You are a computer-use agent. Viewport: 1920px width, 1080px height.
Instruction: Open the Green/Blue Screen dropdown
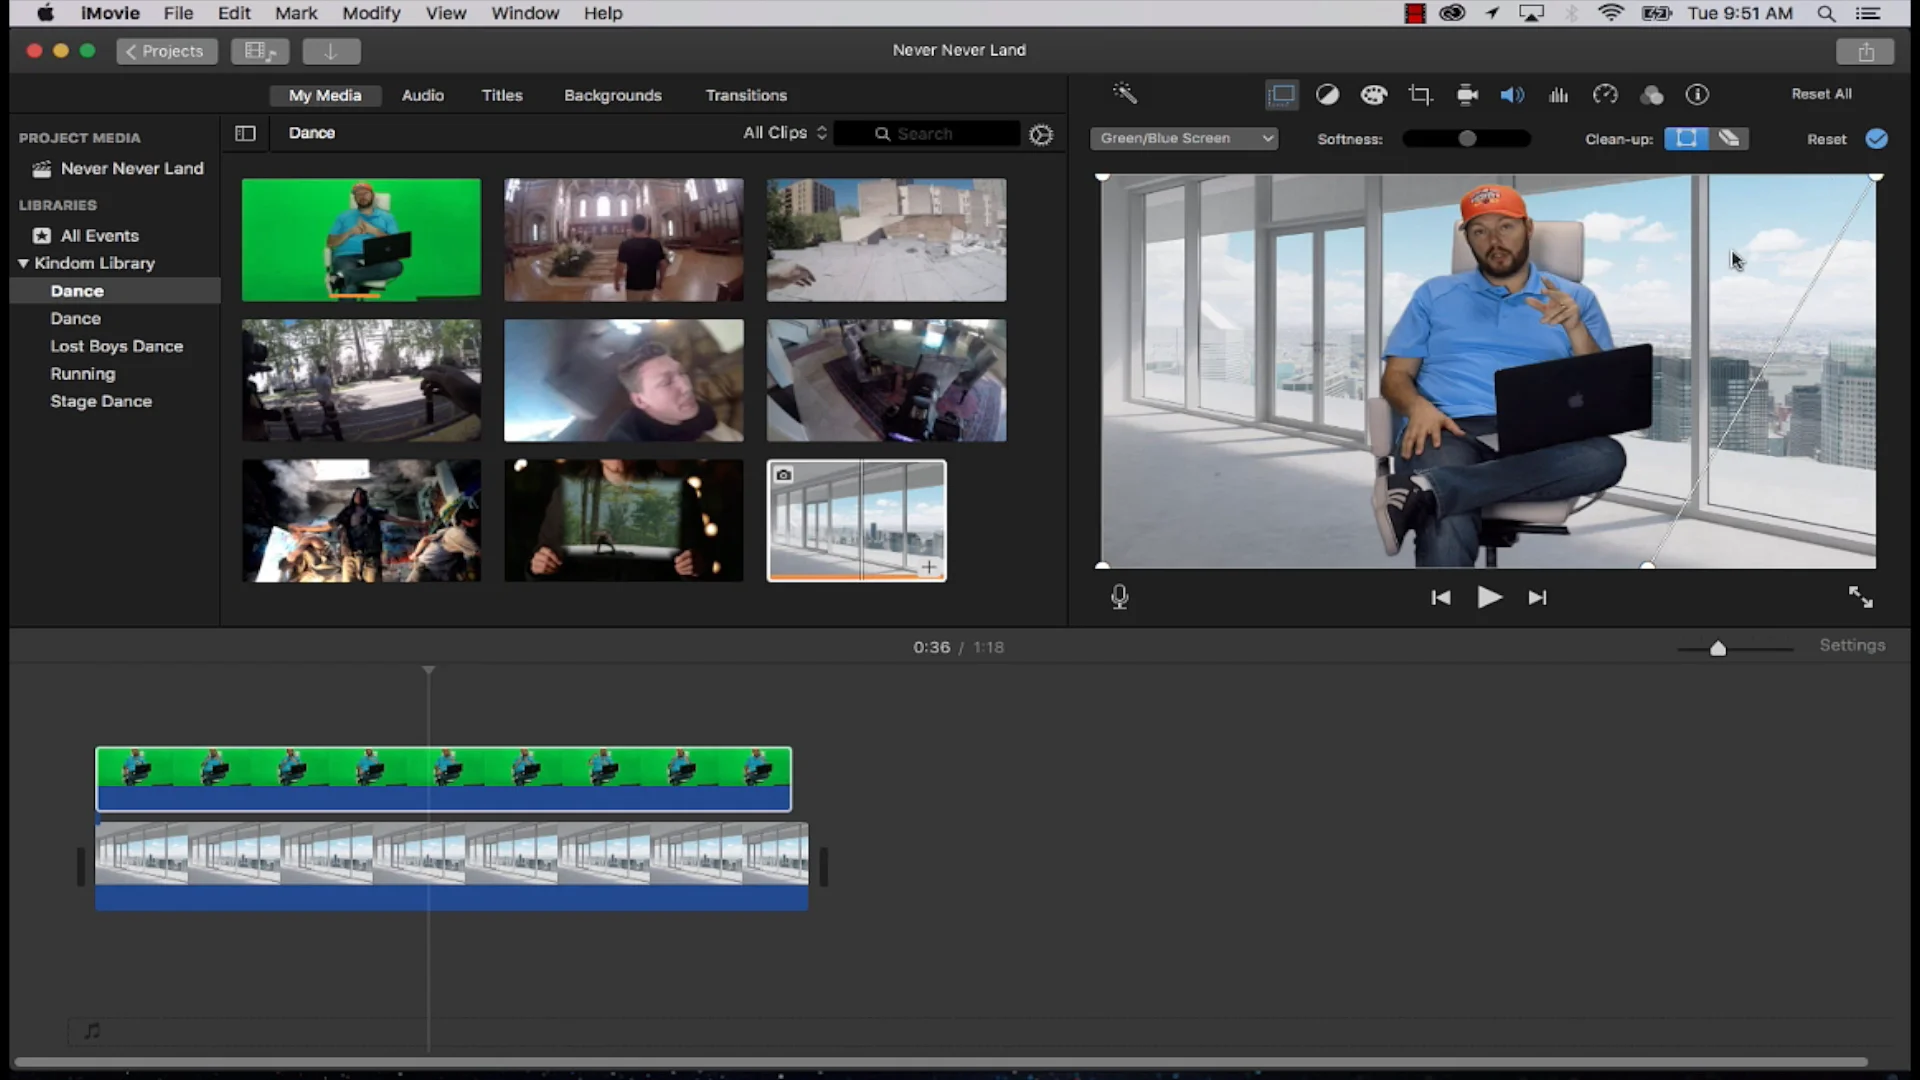pyautogui.click(x=1185, y=138)
